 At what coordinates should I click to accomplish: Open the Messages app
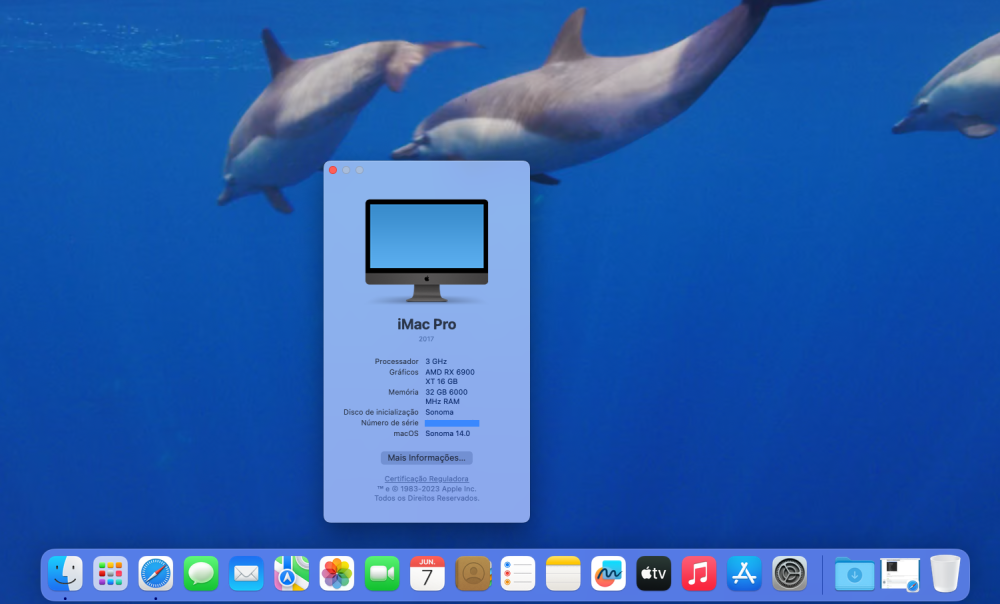(201, 573)
